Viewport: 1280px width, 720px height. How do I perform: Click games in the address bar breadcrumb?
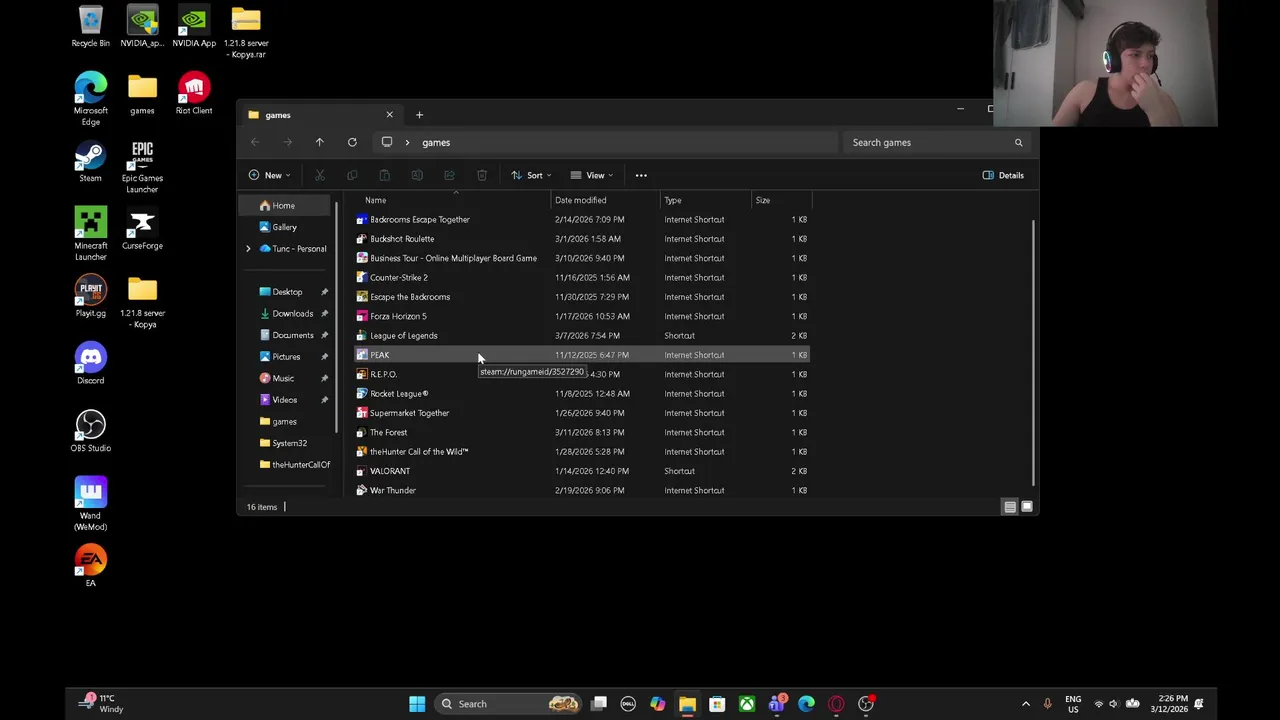pyautogui.click(x=436, y=142)
